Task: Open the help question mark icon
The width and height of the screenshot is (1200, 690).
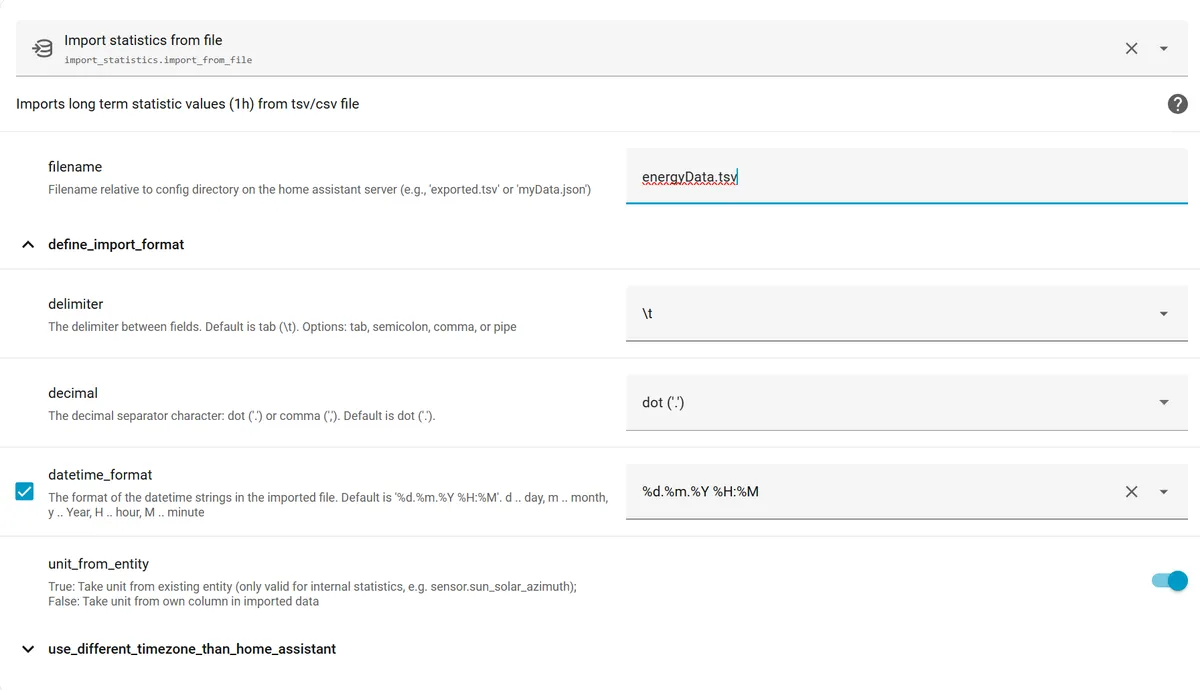Action: (1178, 104)
